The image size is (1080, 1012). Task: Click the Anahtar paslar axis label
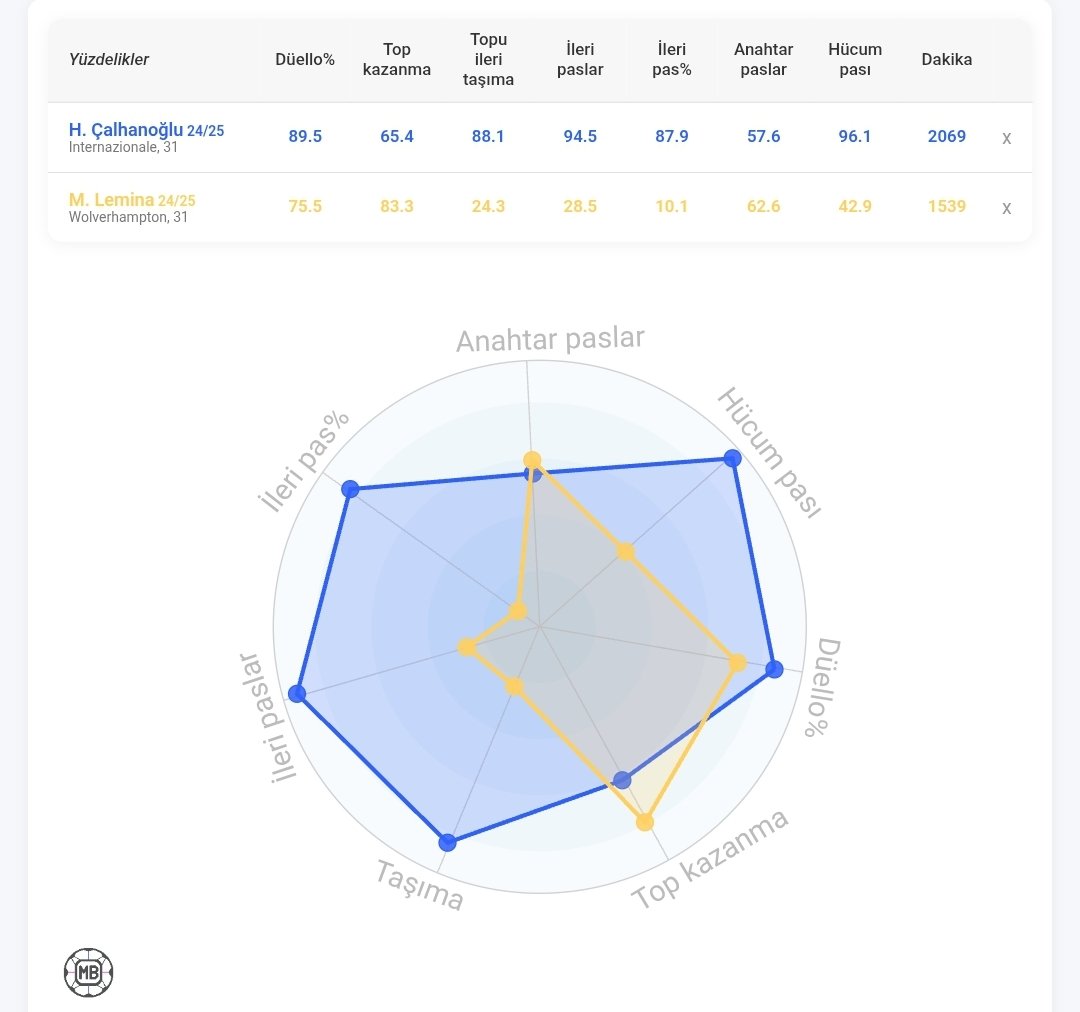coord(550,339)
